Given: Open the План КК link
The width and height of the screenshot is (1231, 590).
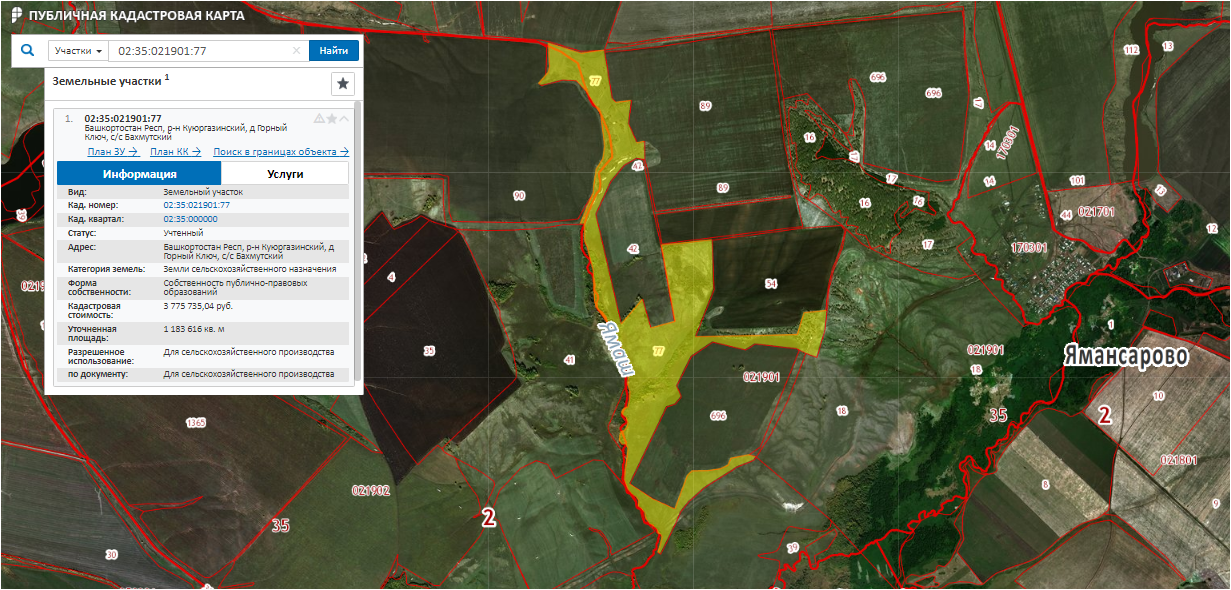Looking at the screenshot, I should [175, 152].
